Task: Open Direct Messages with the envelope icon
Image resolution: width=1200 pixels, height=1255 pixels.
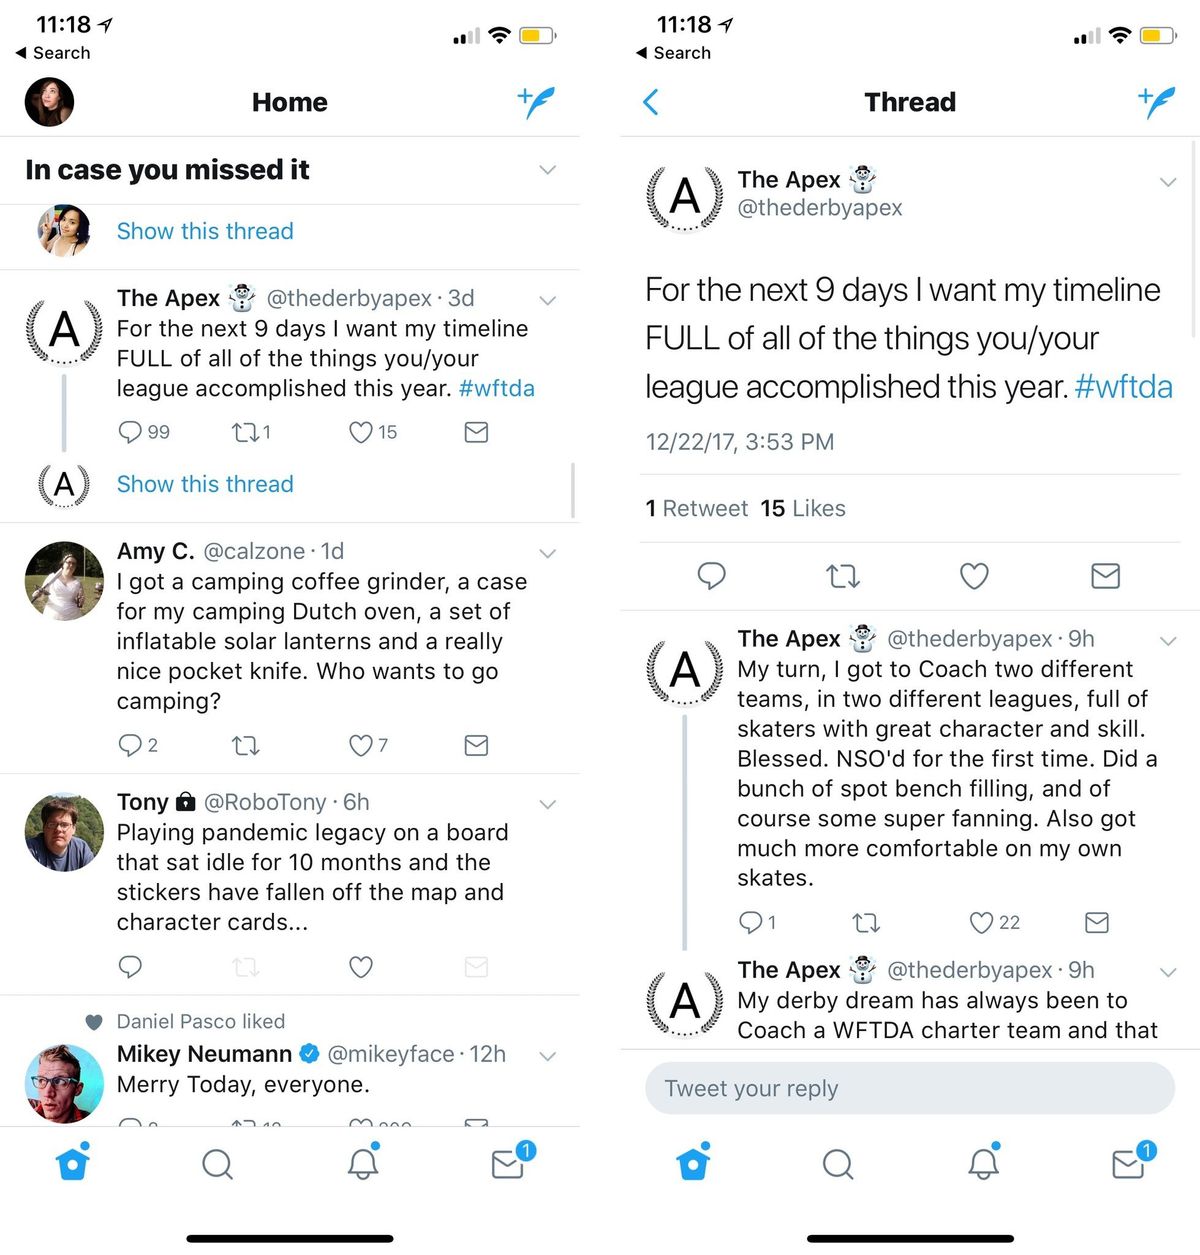Action: (x=508, y=1163)
